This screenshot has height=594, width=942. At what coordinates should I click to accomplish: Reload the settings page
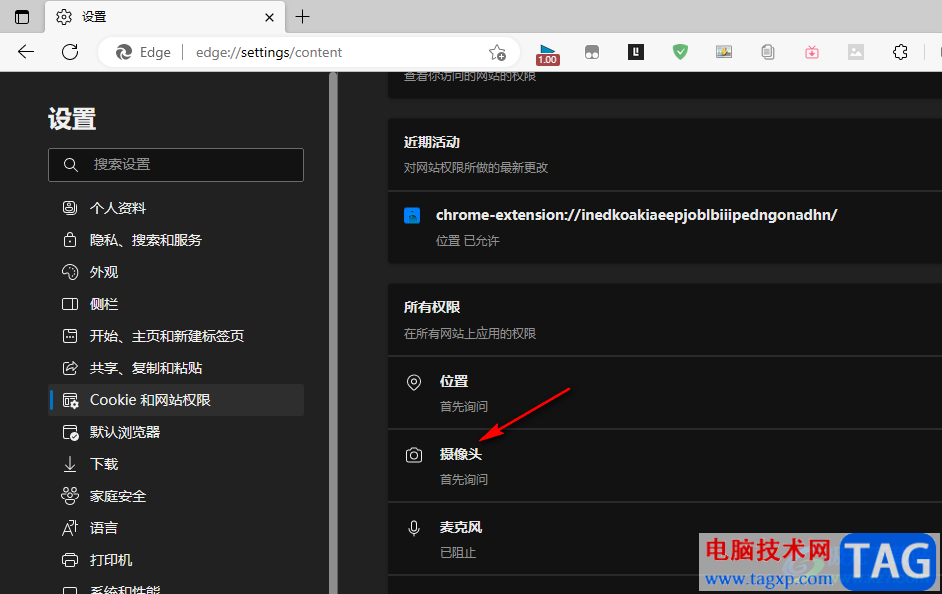coord(70,52)
